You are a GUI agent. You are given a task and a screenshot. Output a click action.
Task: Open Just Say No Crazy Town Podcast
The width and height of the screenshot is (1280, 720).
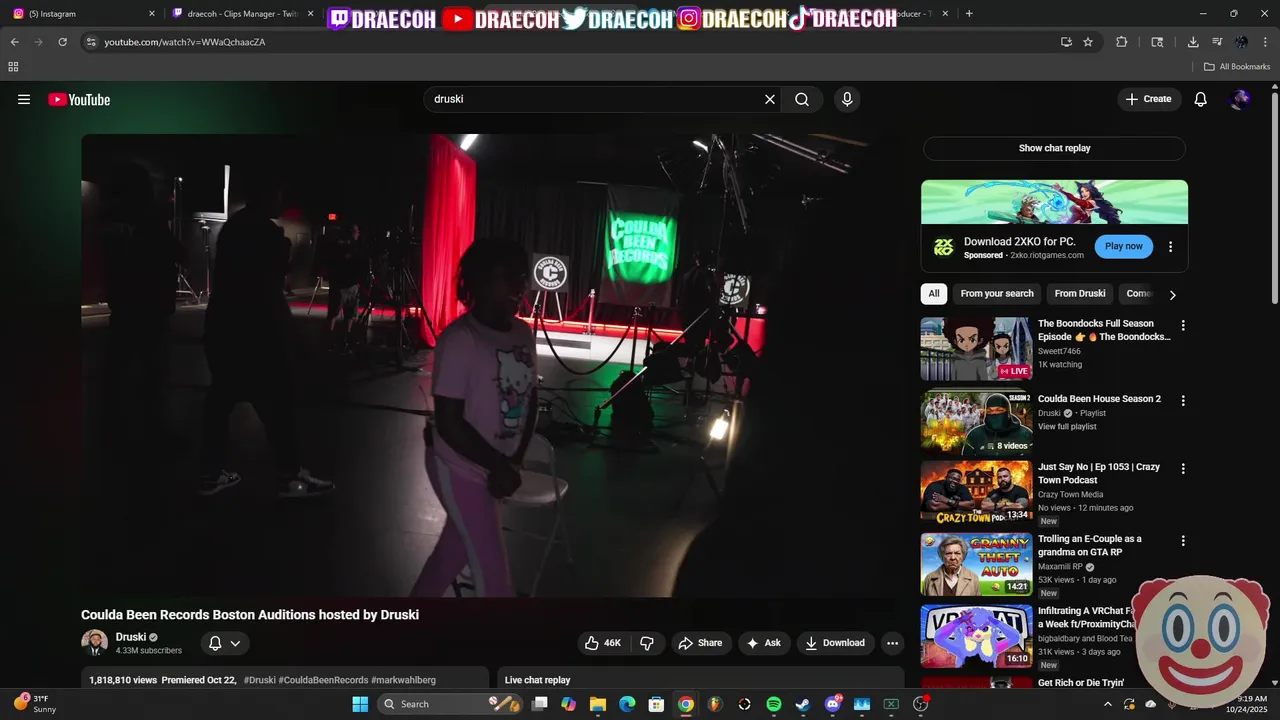point(976,491)
